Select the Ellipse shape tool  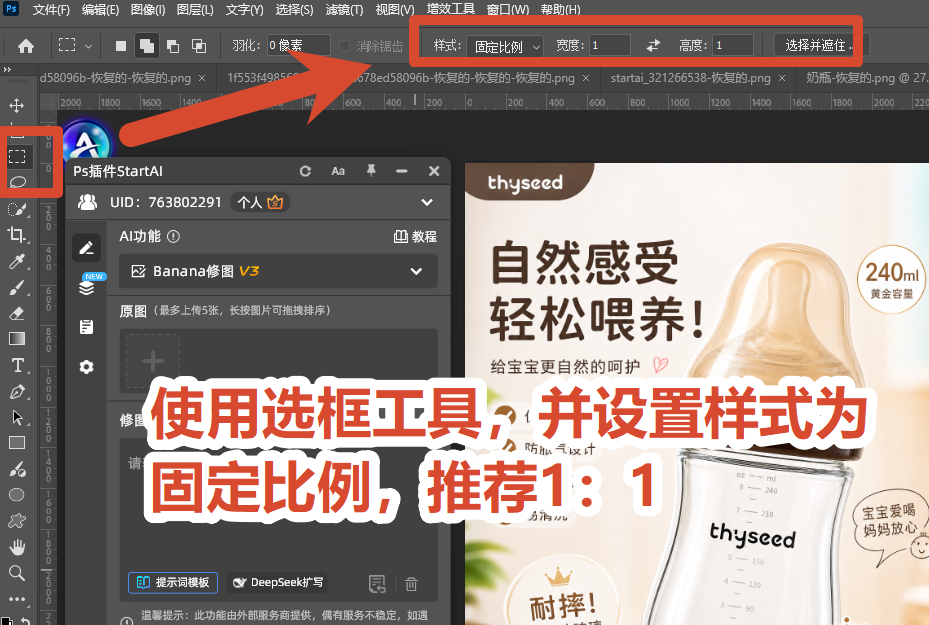point(17,495)
